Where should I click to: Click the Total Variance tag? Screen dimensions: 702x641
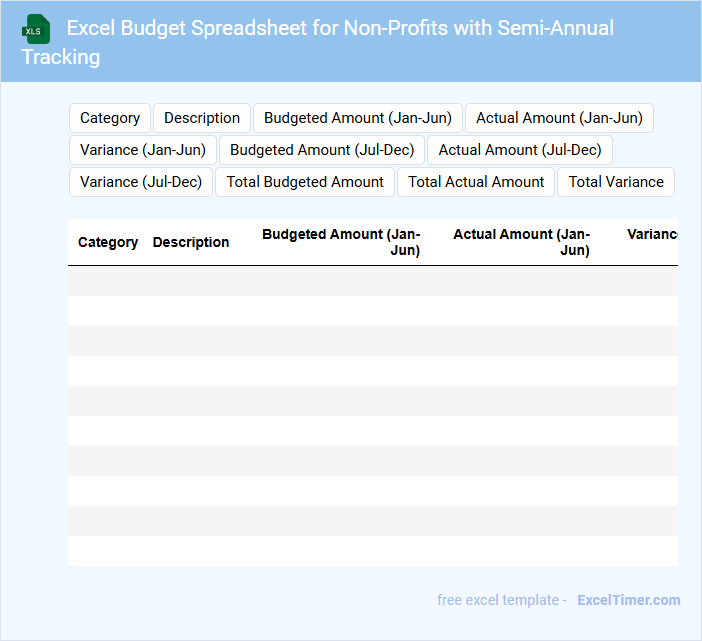click(616, 182)
